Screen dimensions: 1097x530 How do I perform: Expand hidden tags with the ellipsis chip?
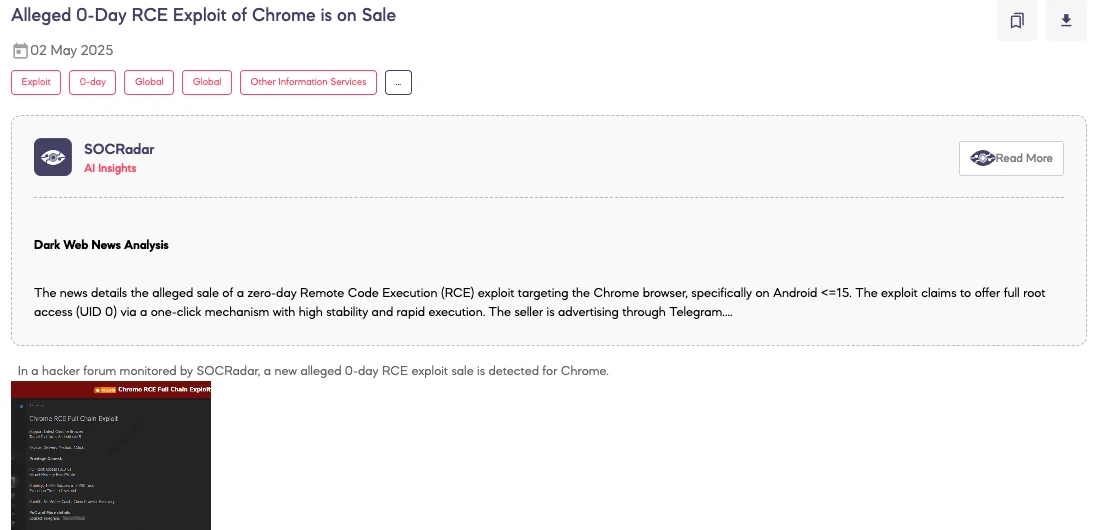click(x=399, y=83)
